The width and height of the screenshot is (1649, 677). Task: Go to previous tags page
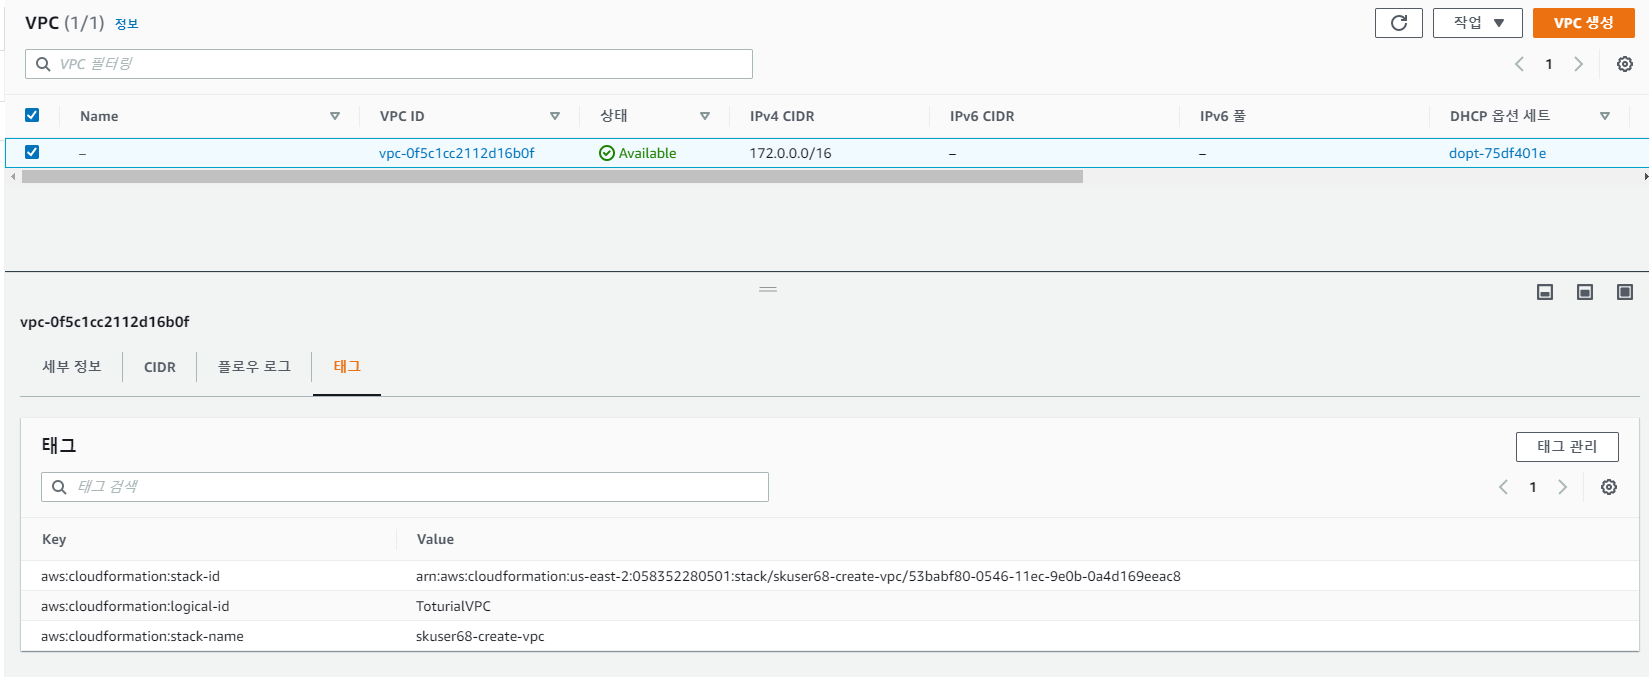1503,487
